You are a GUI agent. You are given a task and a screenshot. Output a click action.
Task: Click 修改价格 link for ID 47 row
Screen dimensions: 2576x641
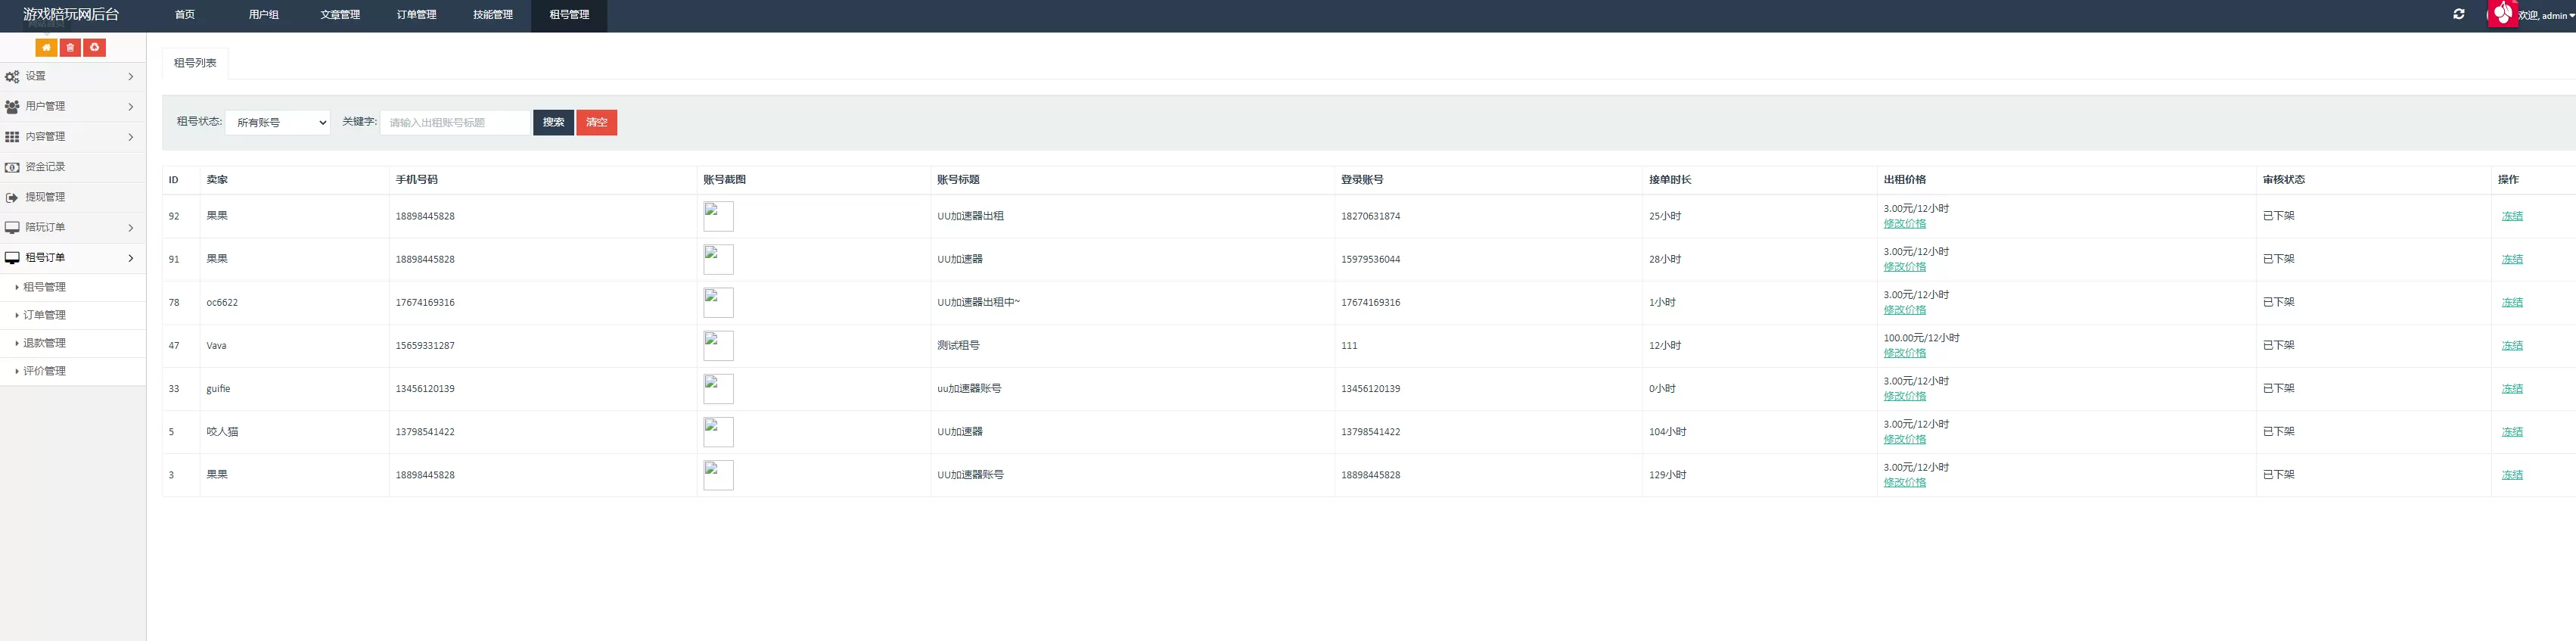1904,353
